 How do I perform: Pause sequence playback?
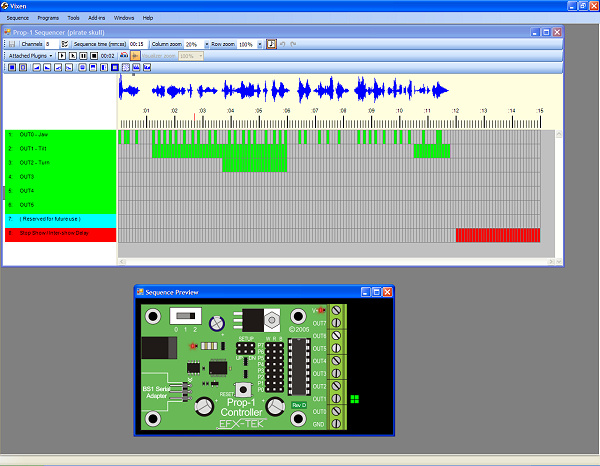point(83,56)
